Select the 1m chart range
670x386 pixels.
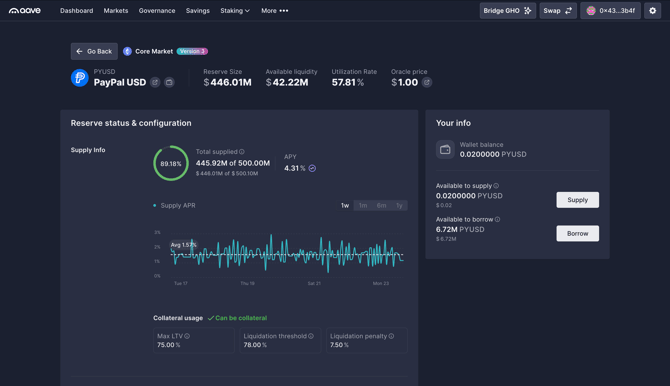coord(363,206)
